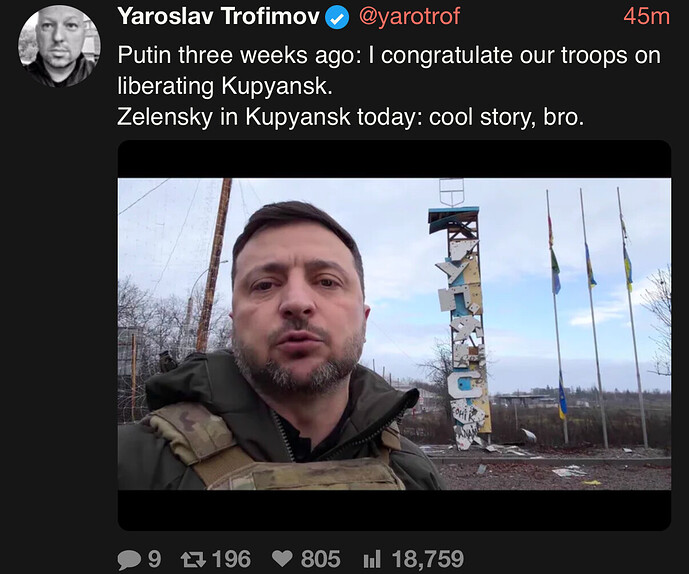Click the reply speech bubble icon
This screenshot has width=689, height=574.
point(129,559)
